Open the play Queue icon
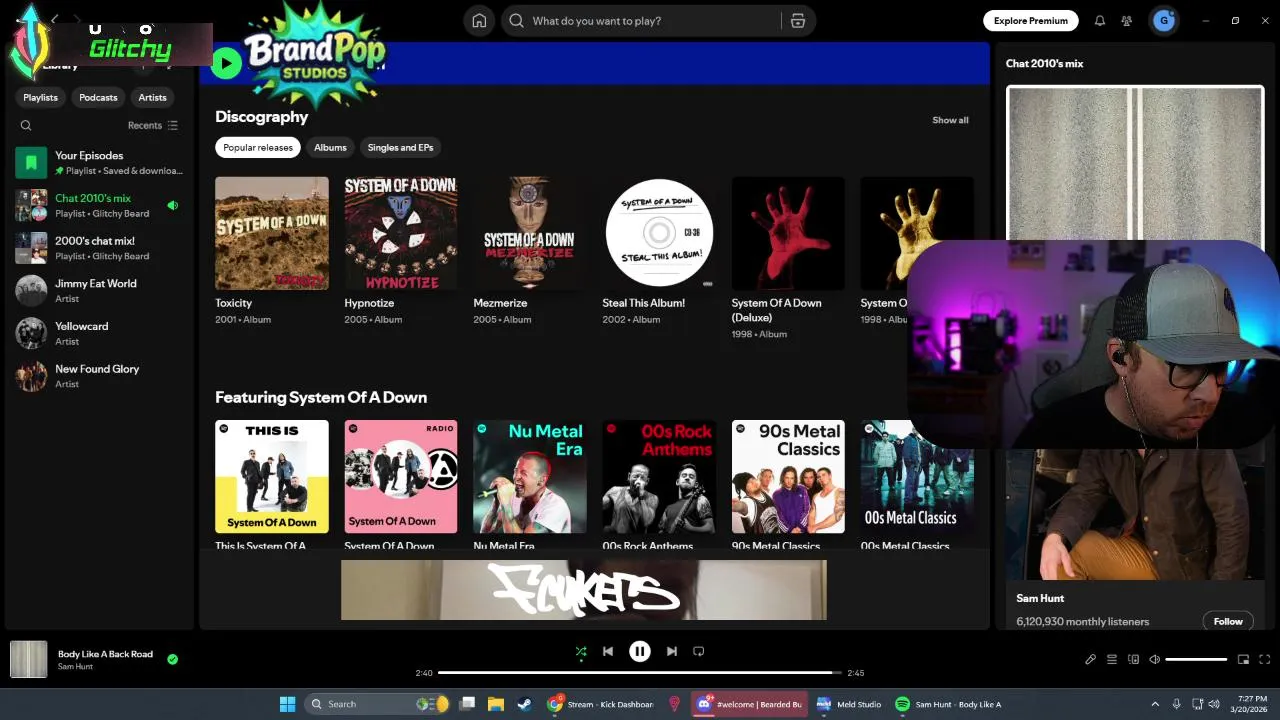Image resolution: width=1280 pixels, height=720 pixels. coord(1111,659)
